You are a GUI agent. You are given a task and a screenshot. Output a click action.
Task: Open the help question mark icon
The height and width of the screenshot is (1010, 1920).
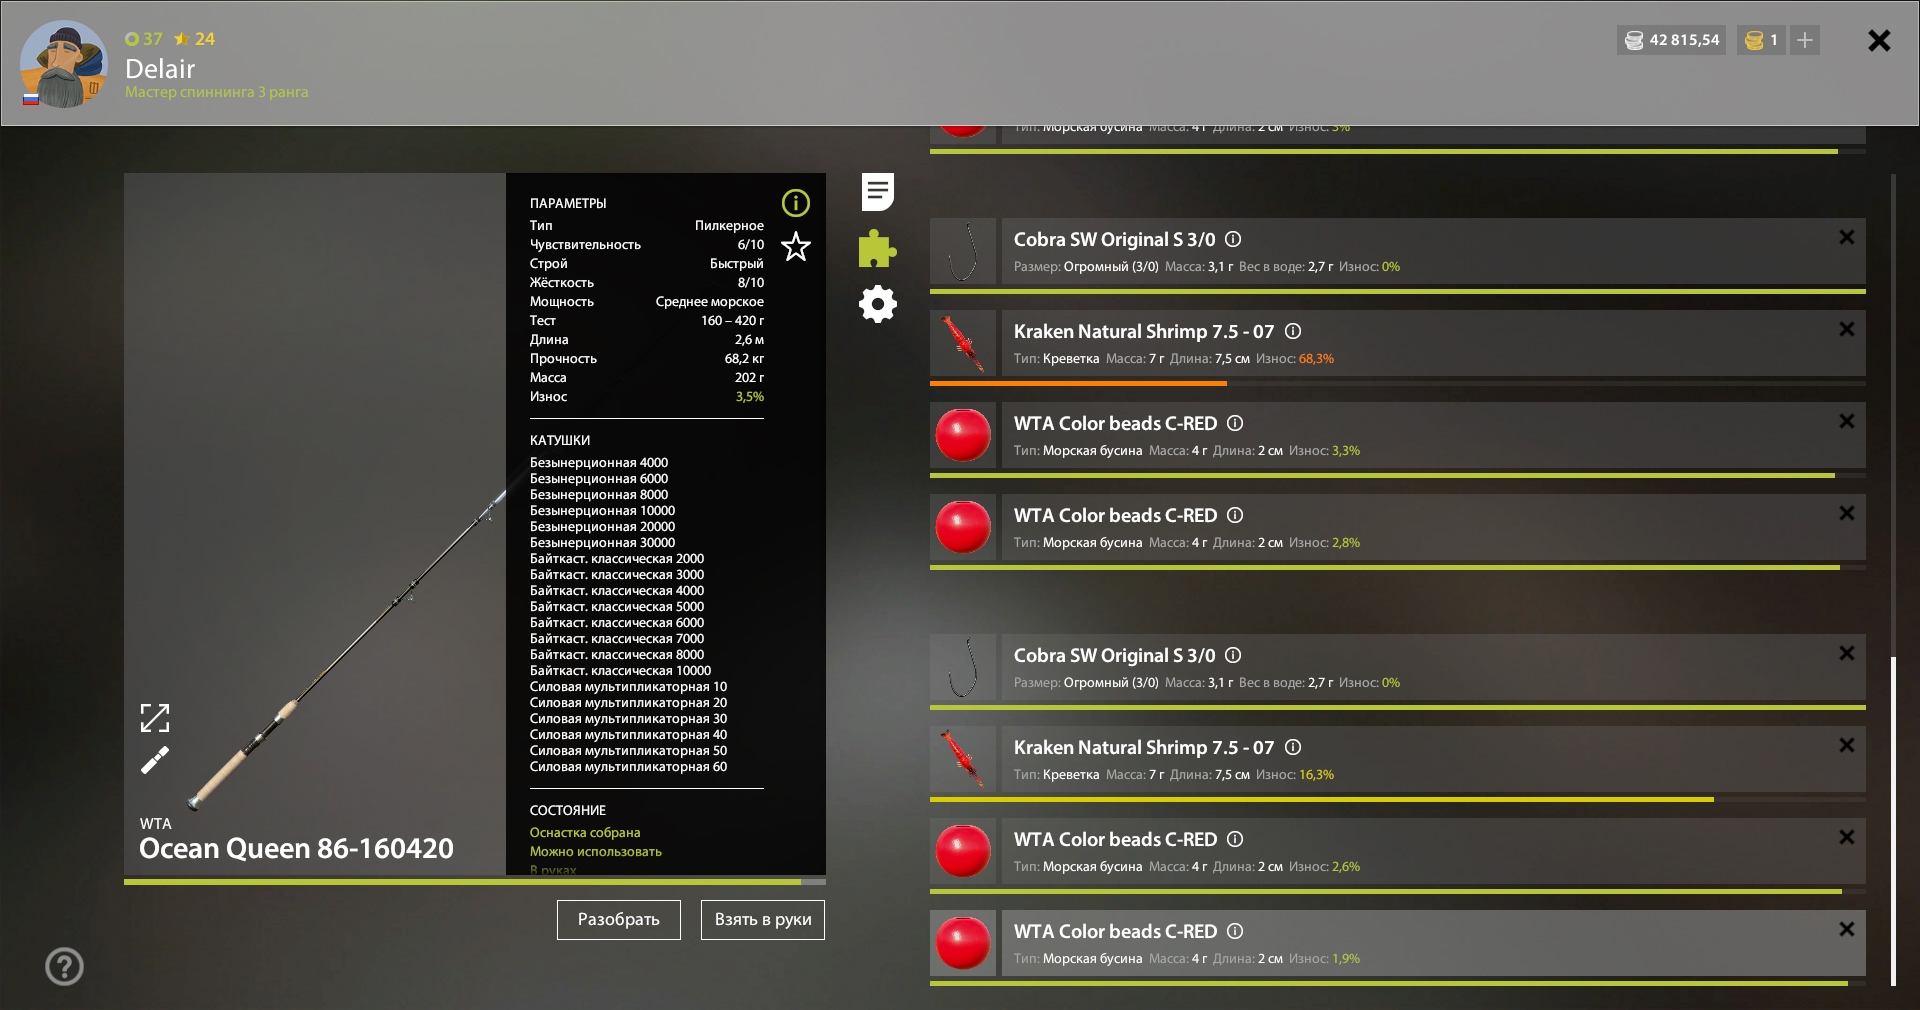[64, 966]
